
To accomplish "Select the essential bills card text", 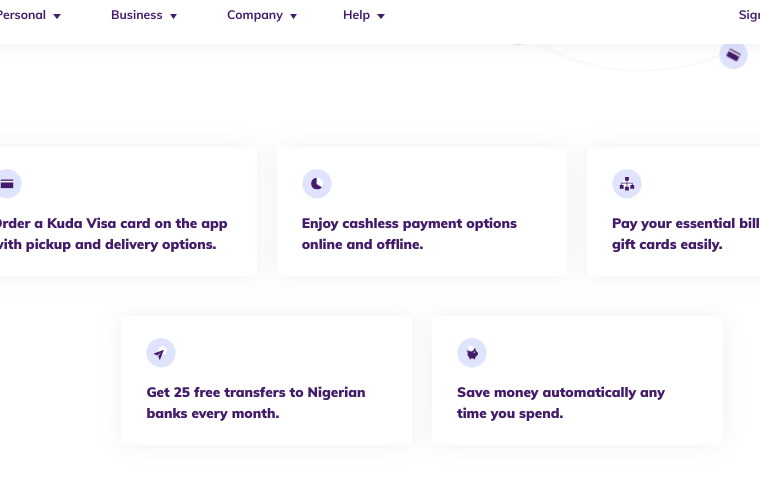I will pos(686,234).
